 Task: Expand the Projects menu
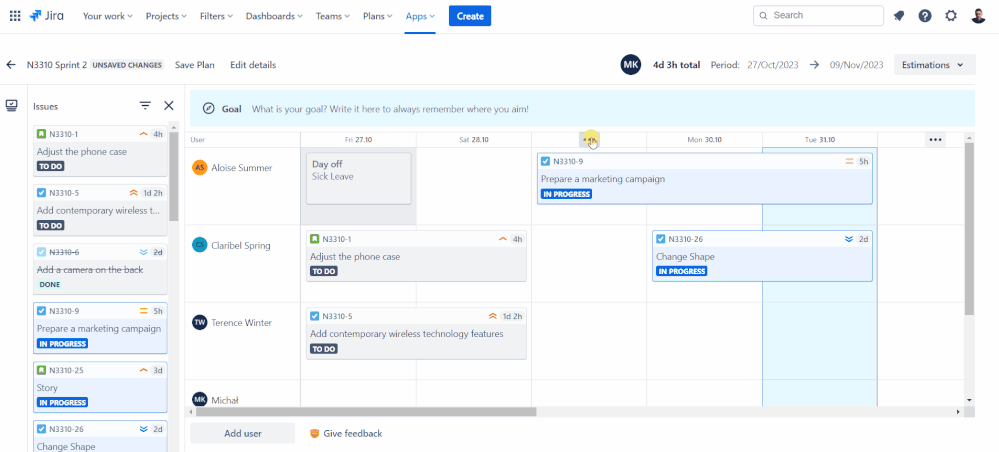click(166, 16)
